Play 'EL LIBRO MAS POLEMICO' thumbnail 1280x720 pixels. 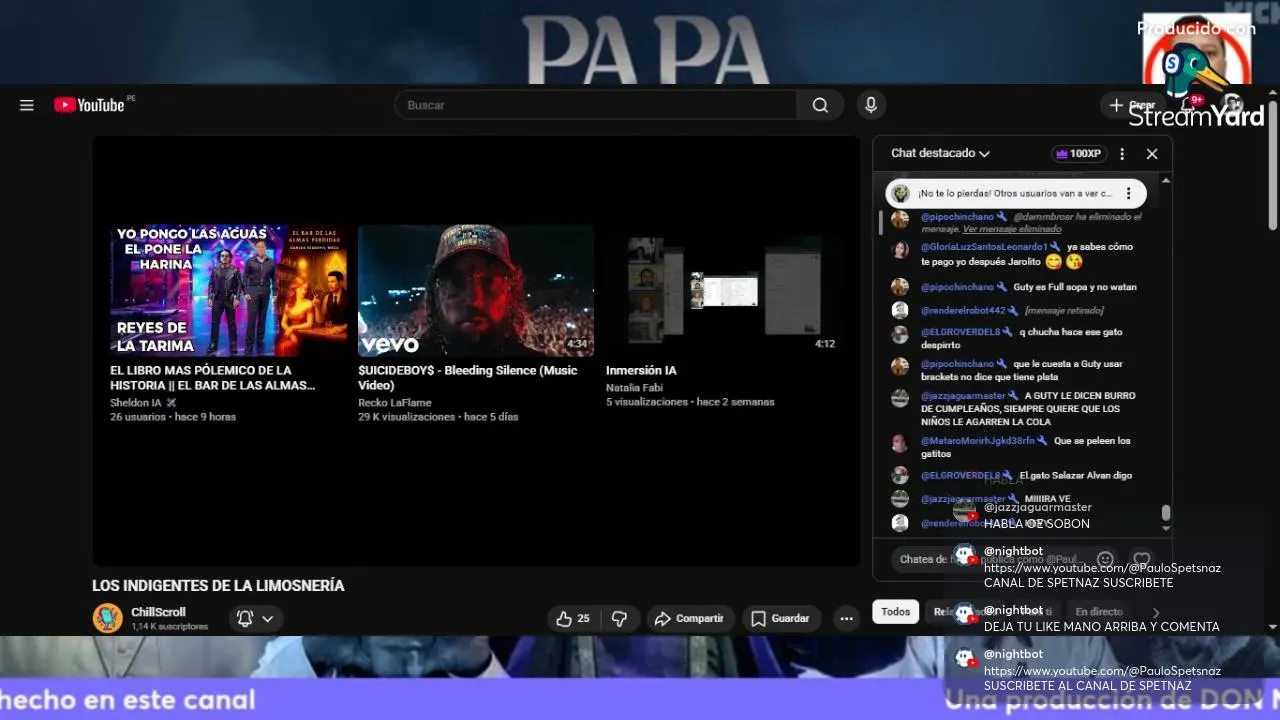[229, 290]
